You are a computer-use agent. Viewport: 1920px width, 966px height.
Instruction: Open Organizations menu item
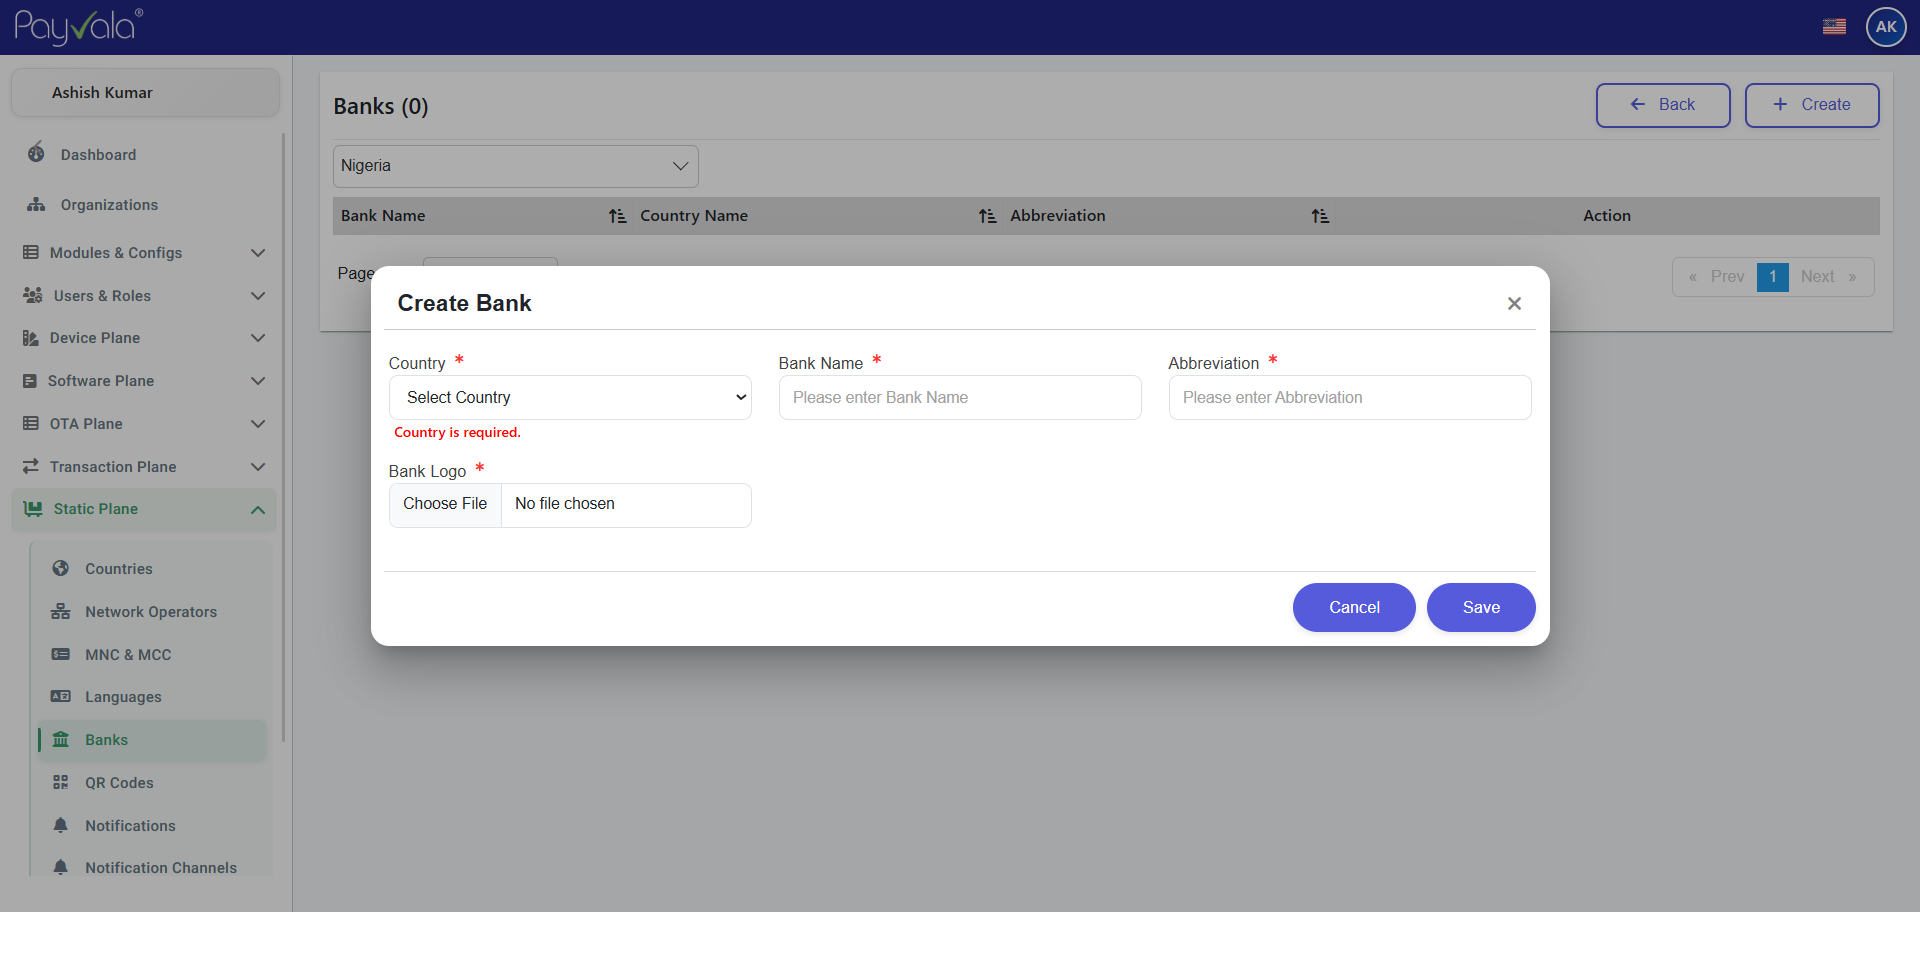click(109, 205)
